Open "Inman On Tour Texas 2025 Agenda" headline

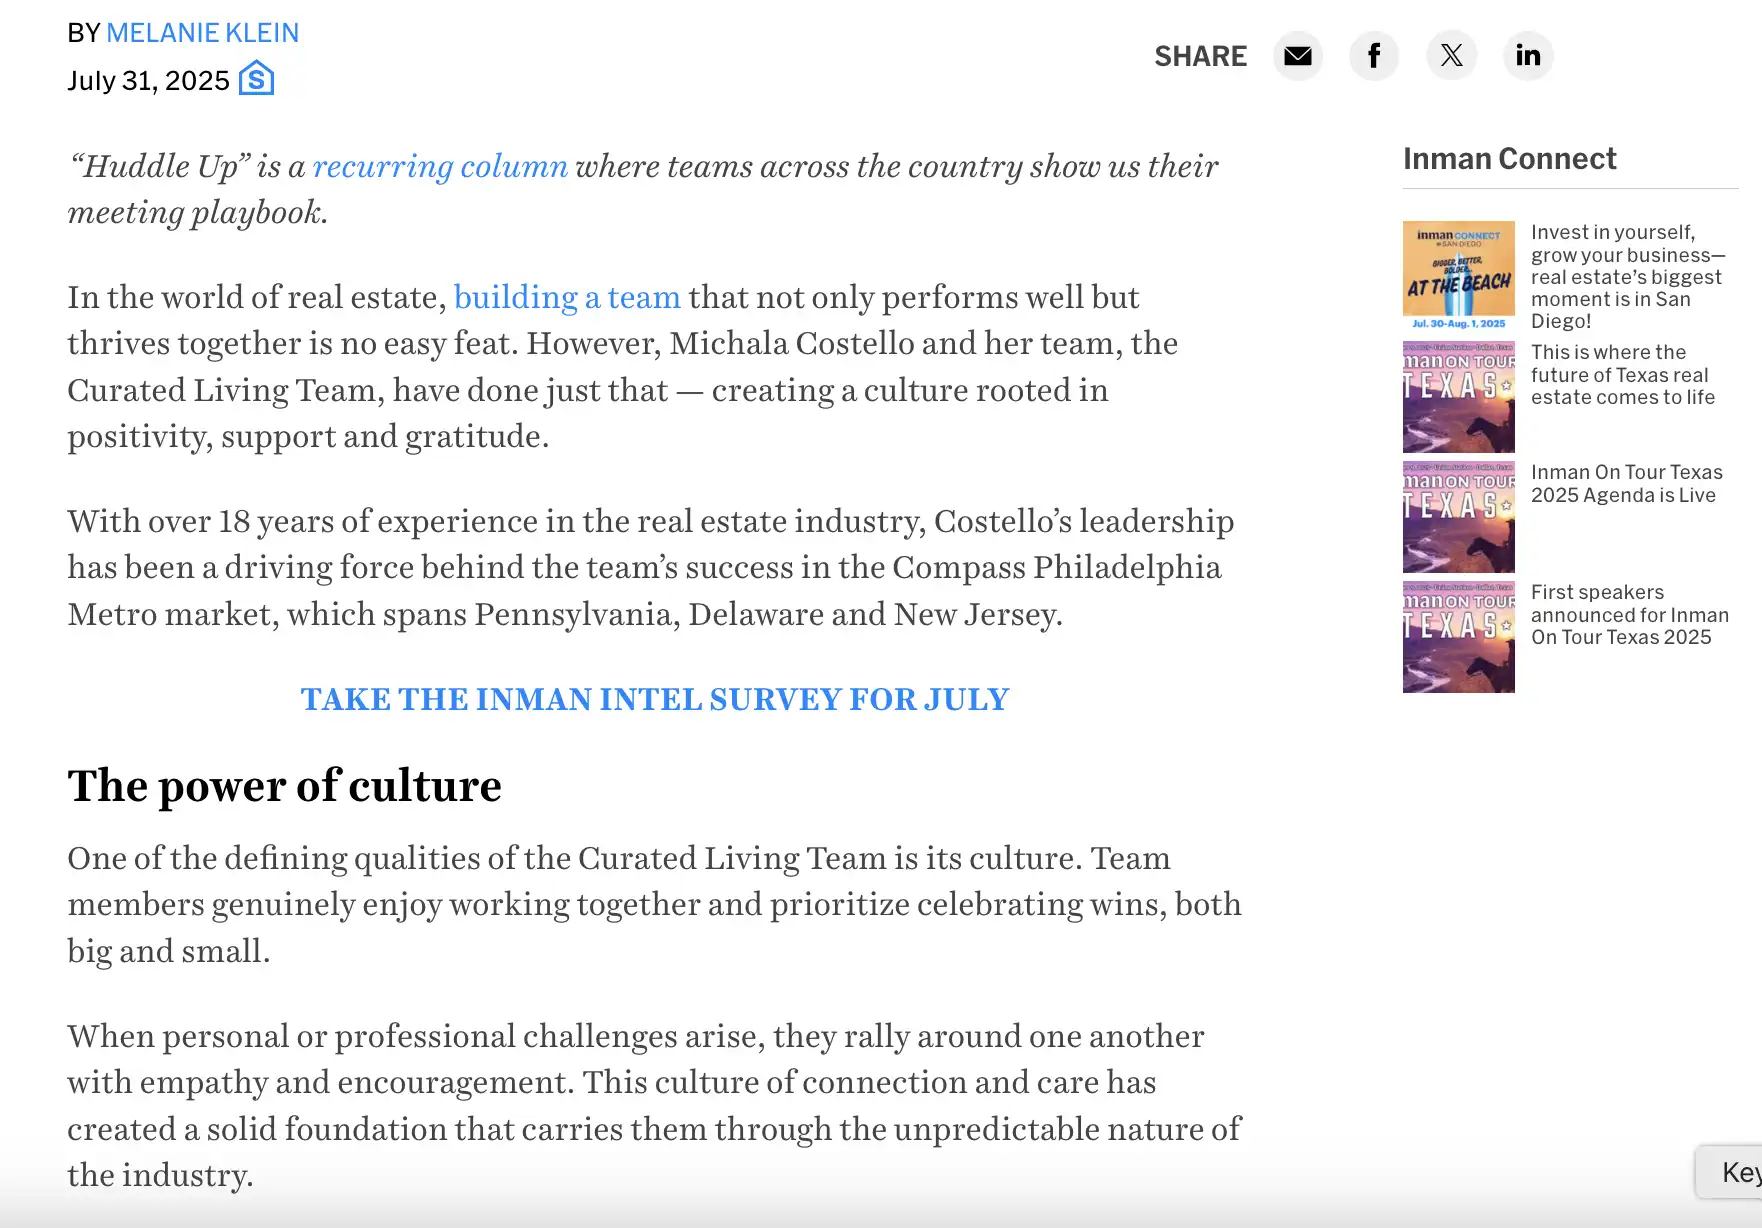pyautogui.click(x=1626, y=484)
